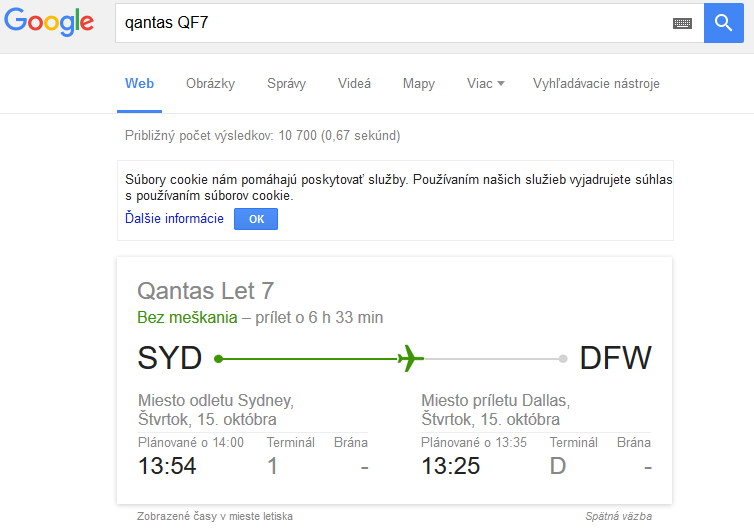Open the Ďalšie informácie link
Image resolution: width=754 pixels, height=529 pixels.
click(174, 218)
